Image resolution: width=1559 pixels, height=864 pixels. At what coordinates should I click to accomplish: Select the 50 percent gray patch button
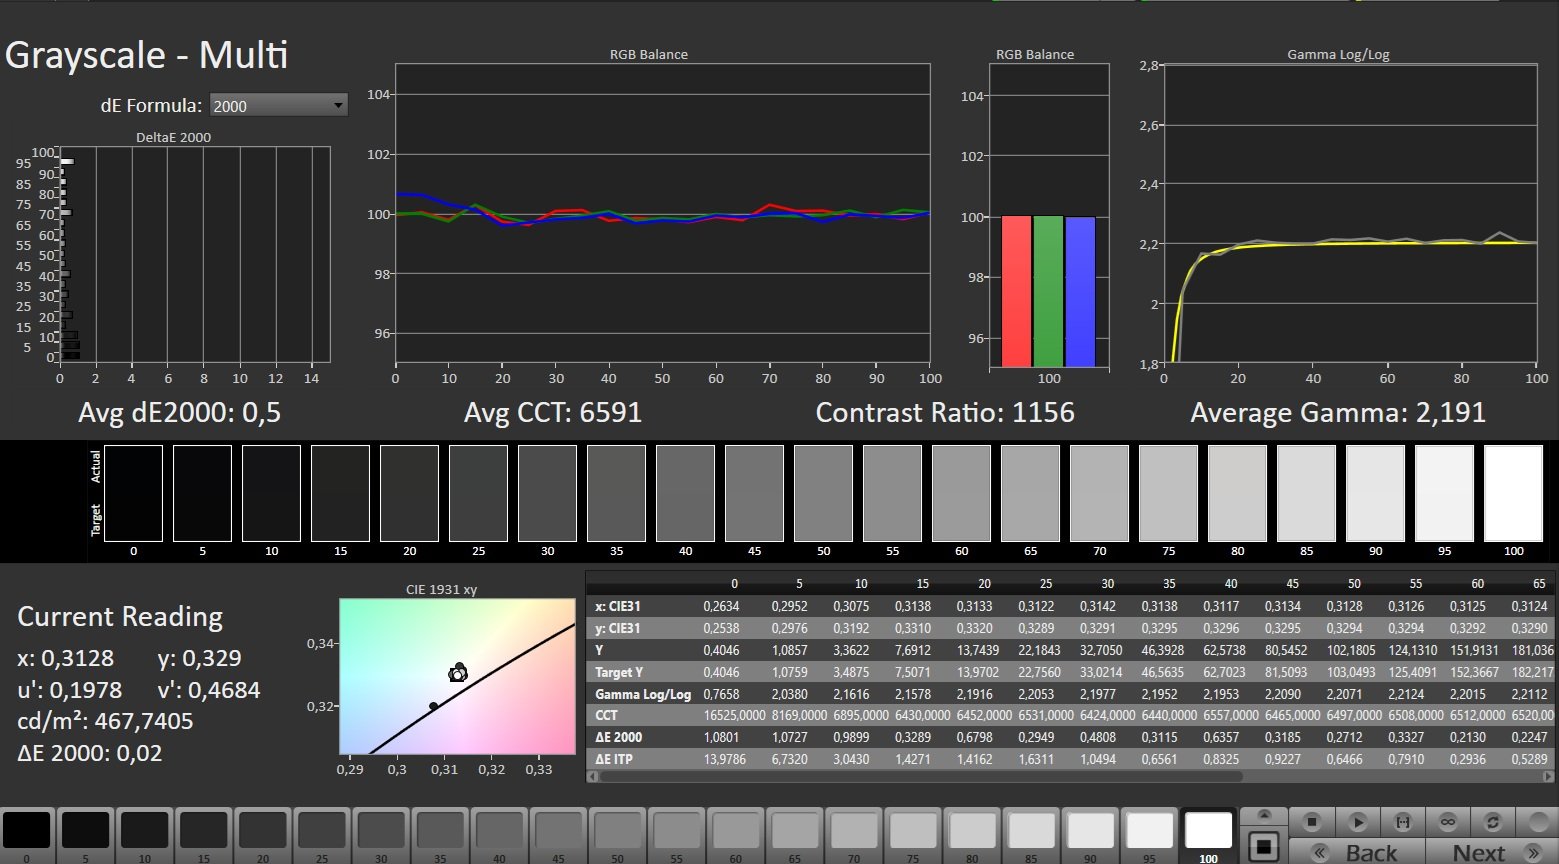click(618, 834)
